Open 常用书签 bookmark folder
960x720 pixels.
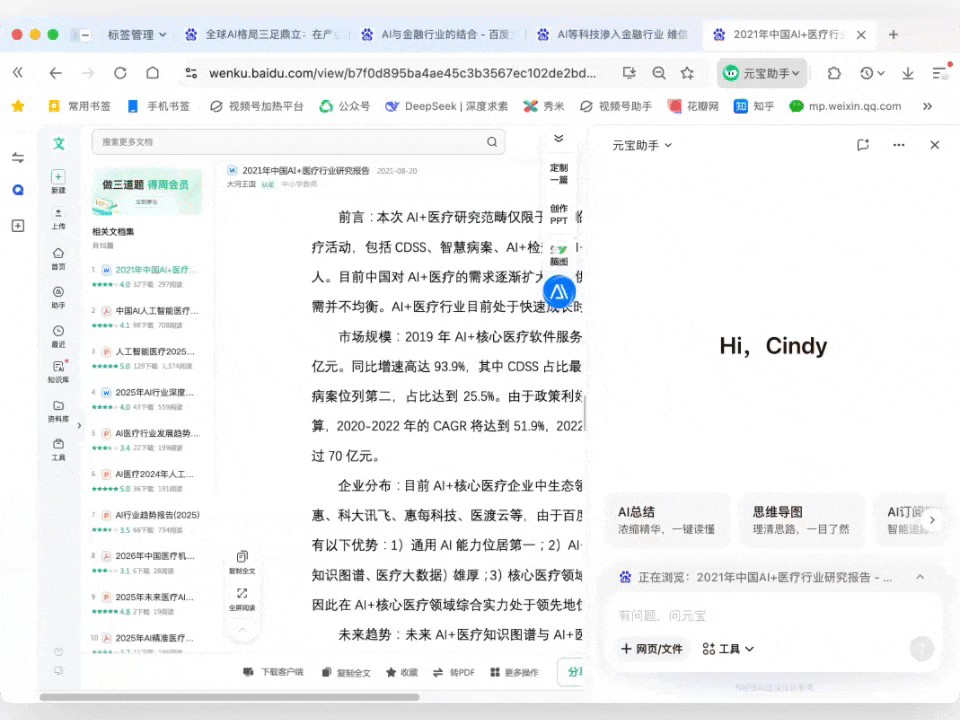[x=80, y=107]
